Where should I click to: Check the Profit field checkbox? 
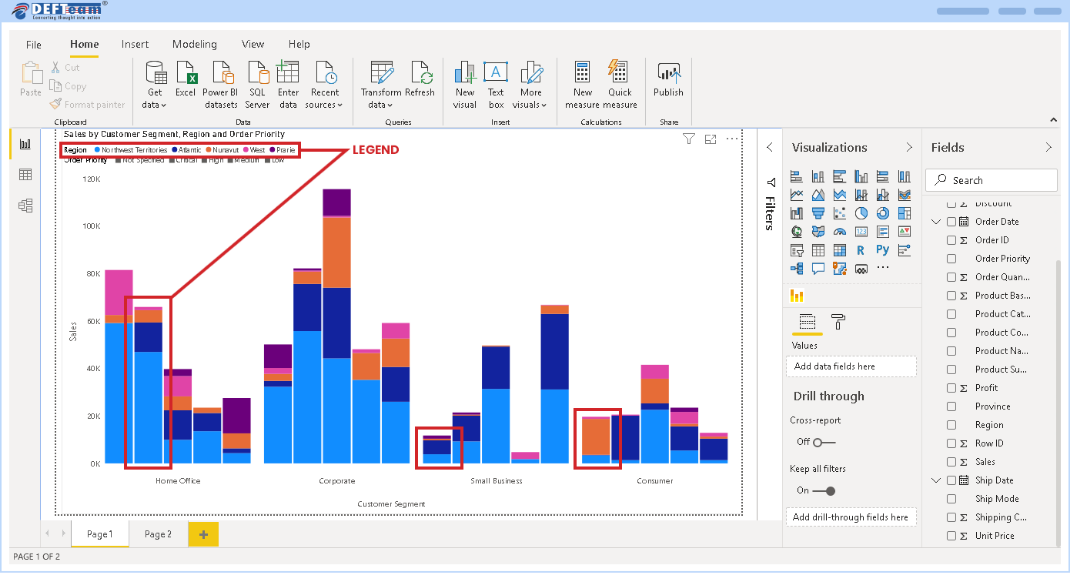[951, 388]
